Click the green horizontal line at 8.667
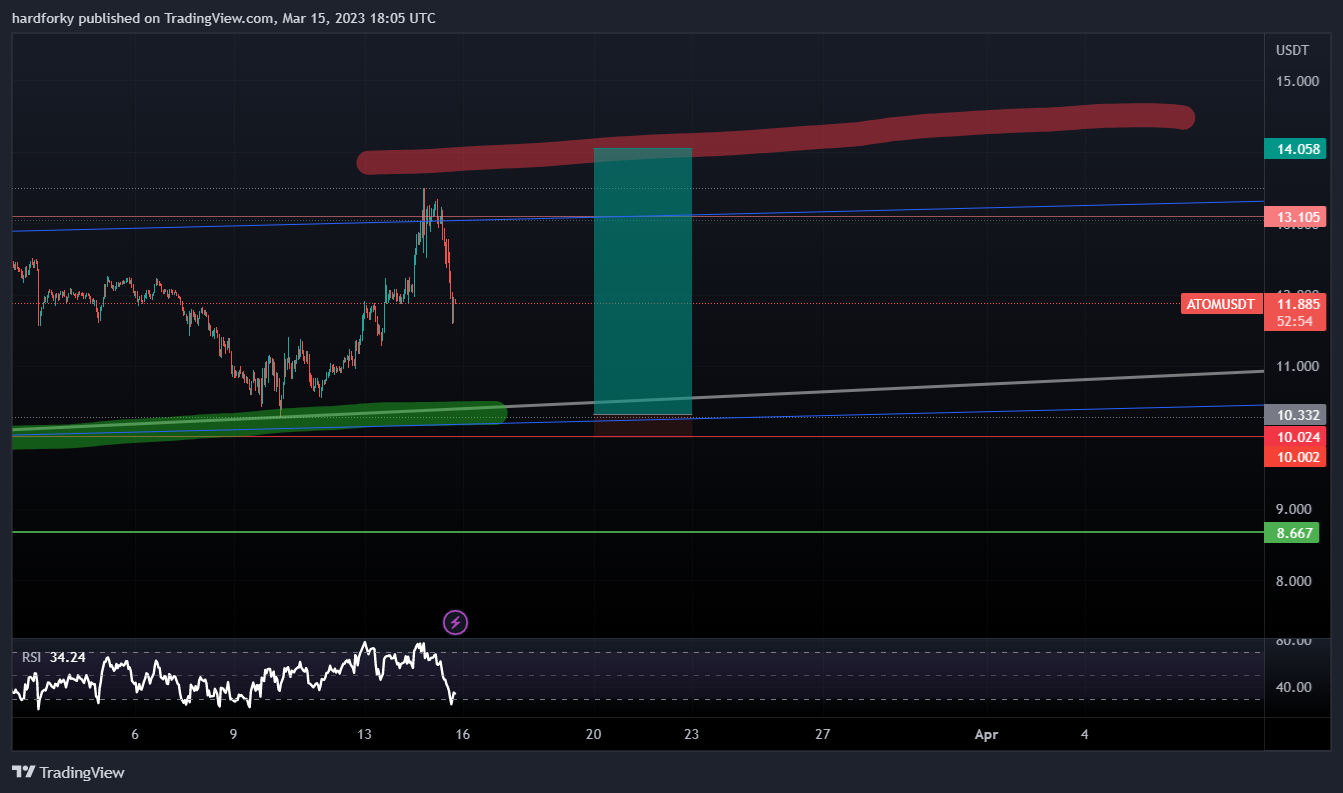Viewport: 1343px width, 793px height. [x=638, y=532]
